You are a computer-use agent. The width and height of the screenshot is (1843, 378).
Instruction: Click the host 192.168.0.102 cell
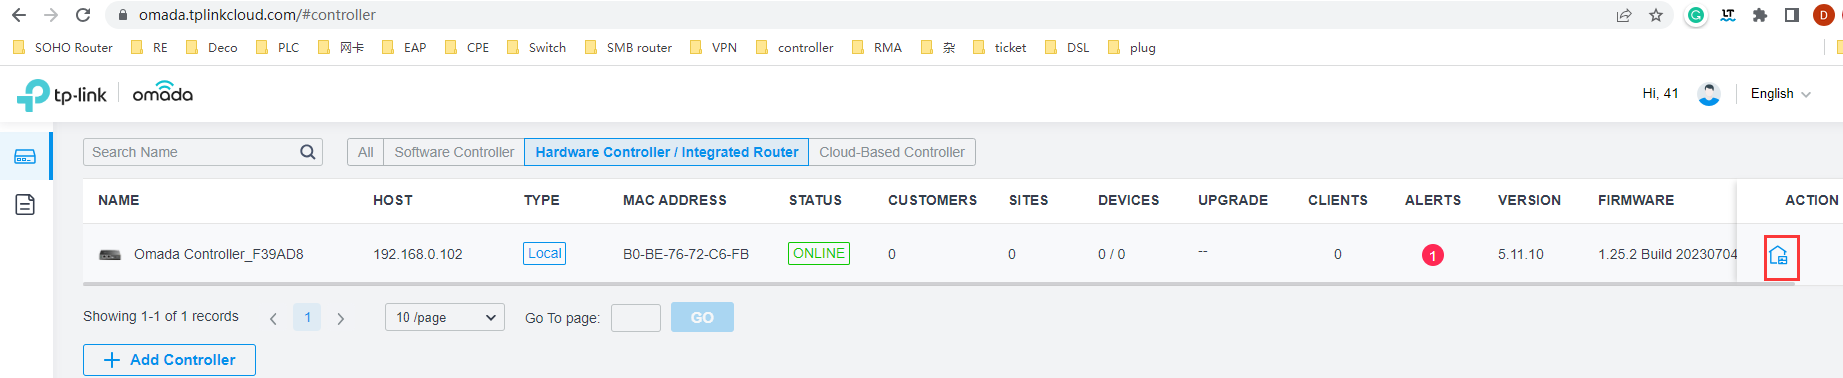point(418,254)
